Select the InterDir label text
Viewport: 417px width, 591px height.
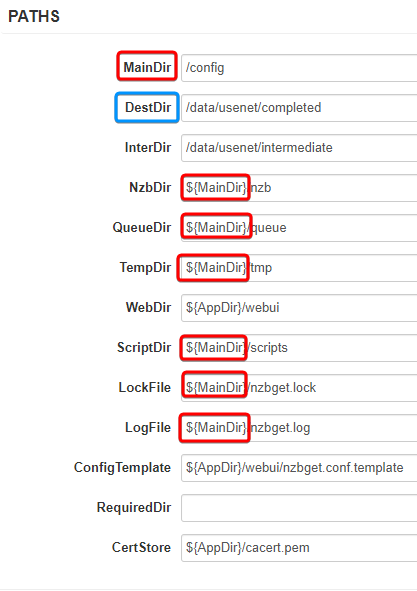pyautogui.click(x=148, y=147)
